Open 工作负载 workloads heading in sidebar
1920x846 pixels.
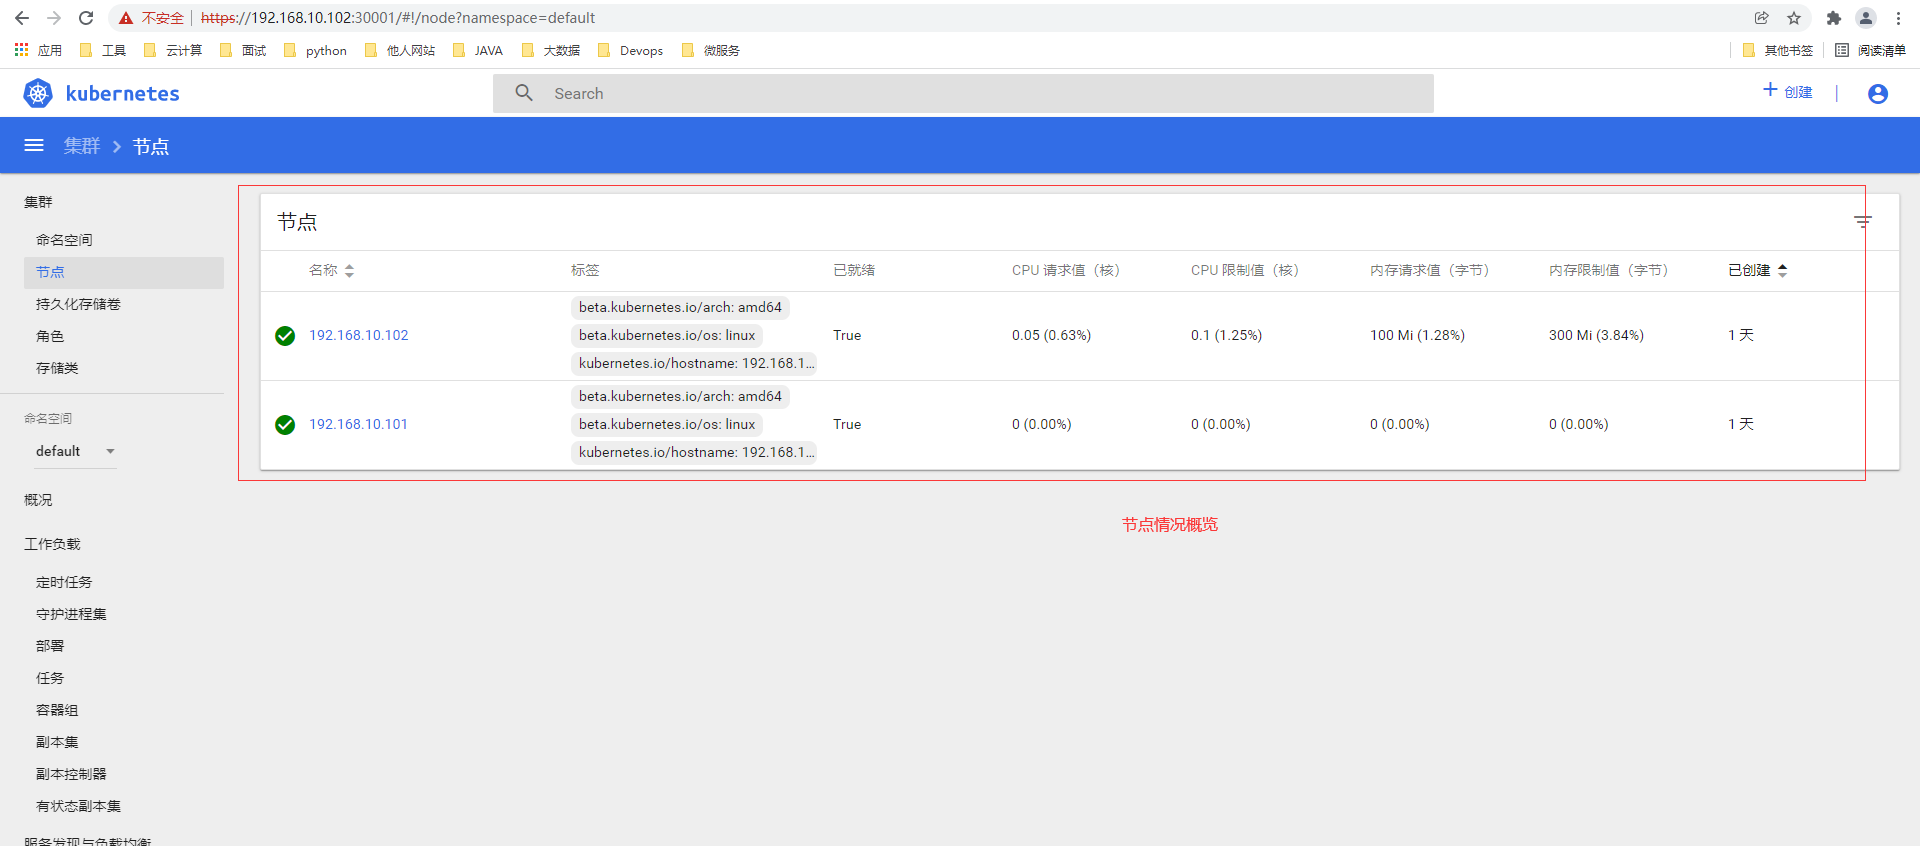click(x=52, y=544)
